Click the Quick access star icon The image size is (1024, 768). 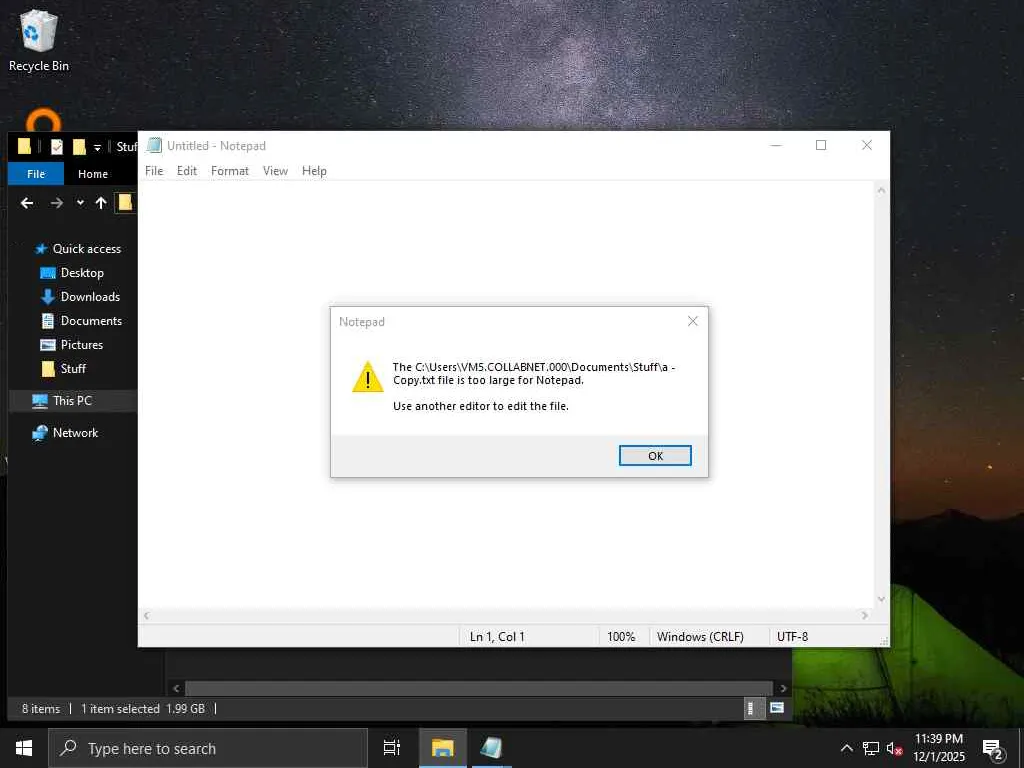(41, 249)
